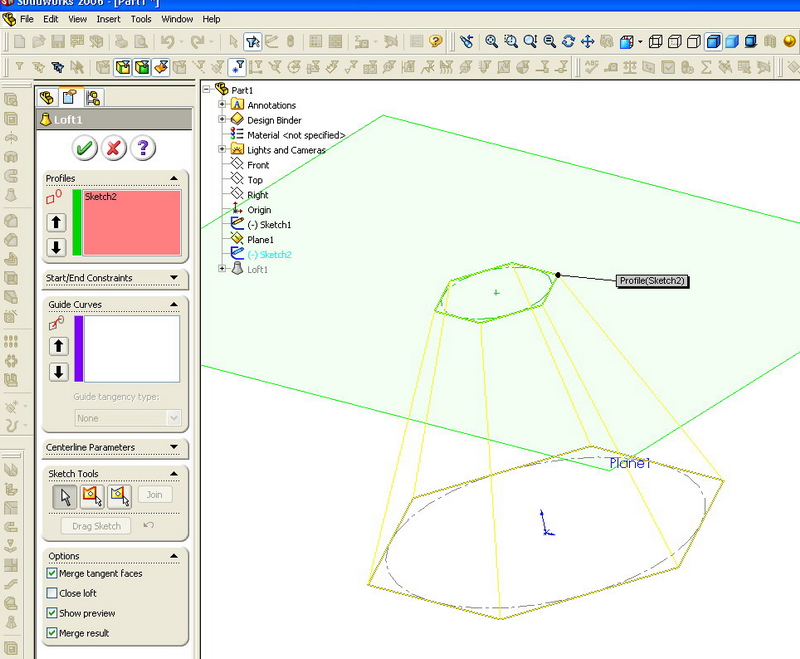Viewport: 800px width, 659px height.
Task: Cancel the loft with red X
Action: click(x=114, y=149)
